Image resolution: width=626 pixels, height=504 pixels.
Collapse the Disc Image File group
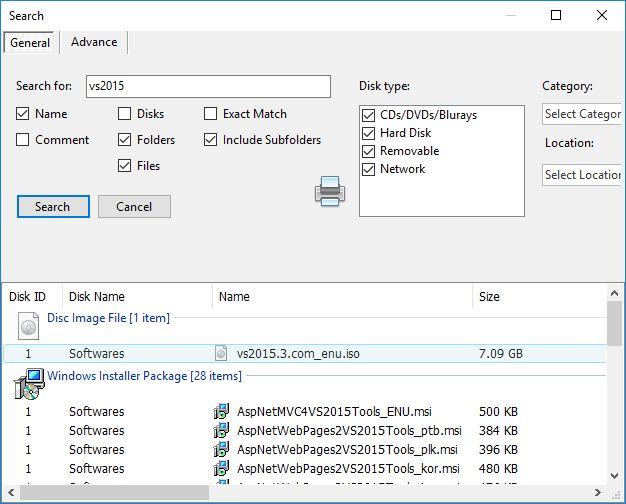pyautogui.click(x=108, y=318)
